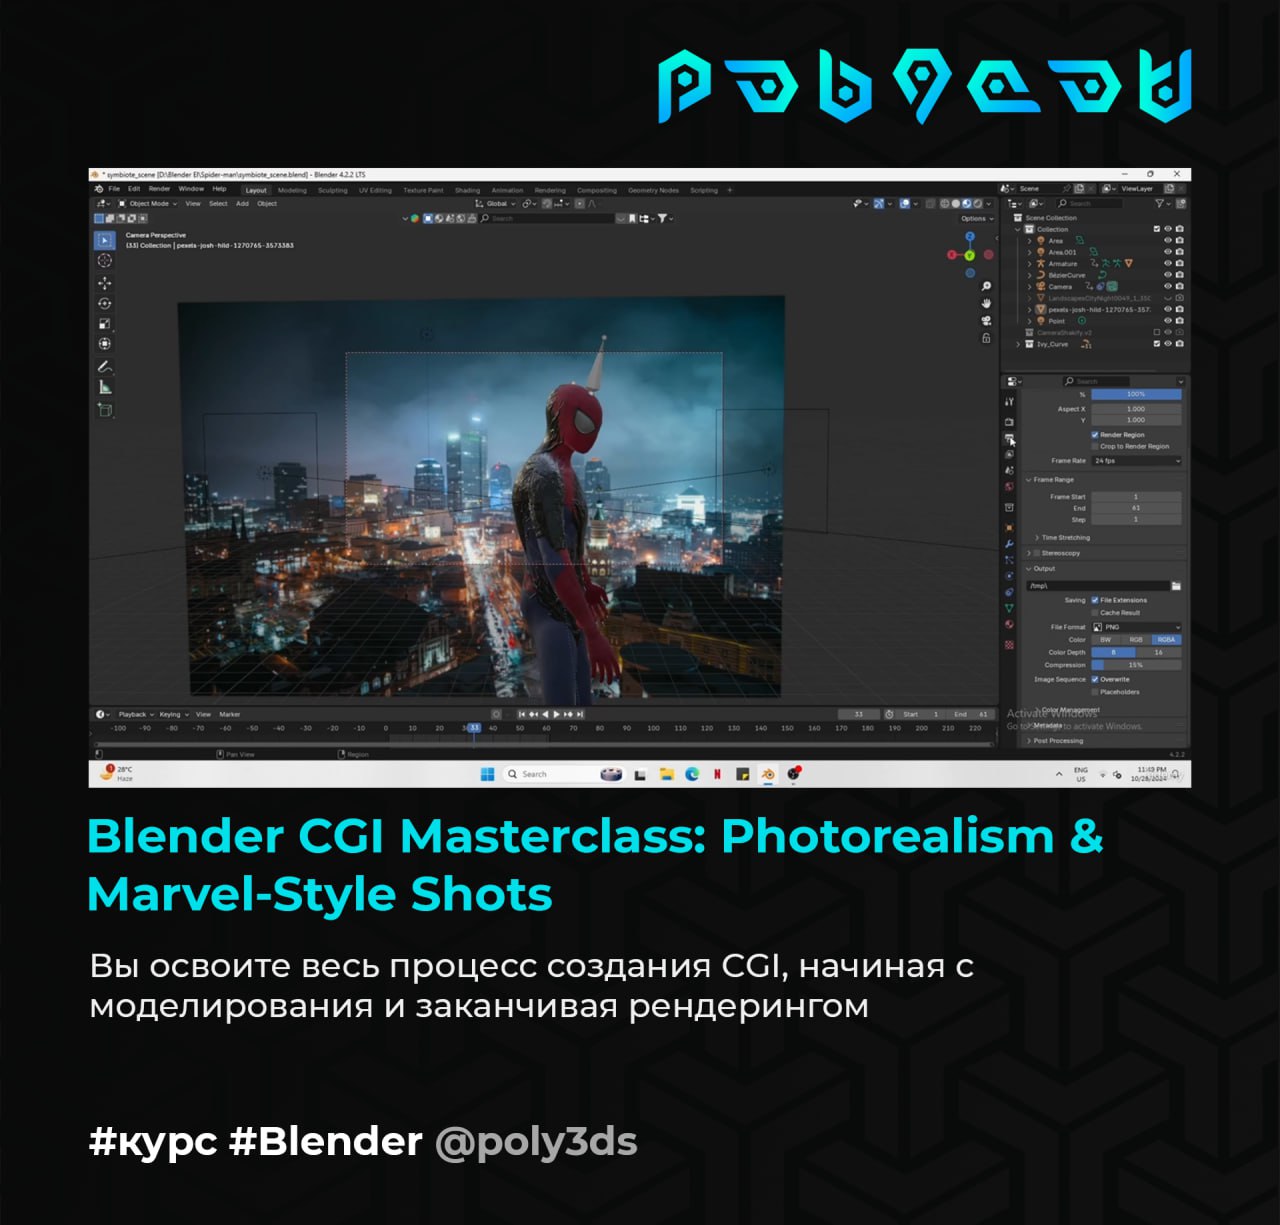The height and width of the screenshot is (1225, 1280).
Task: Jump to timeline start frame
Action: 521,714
